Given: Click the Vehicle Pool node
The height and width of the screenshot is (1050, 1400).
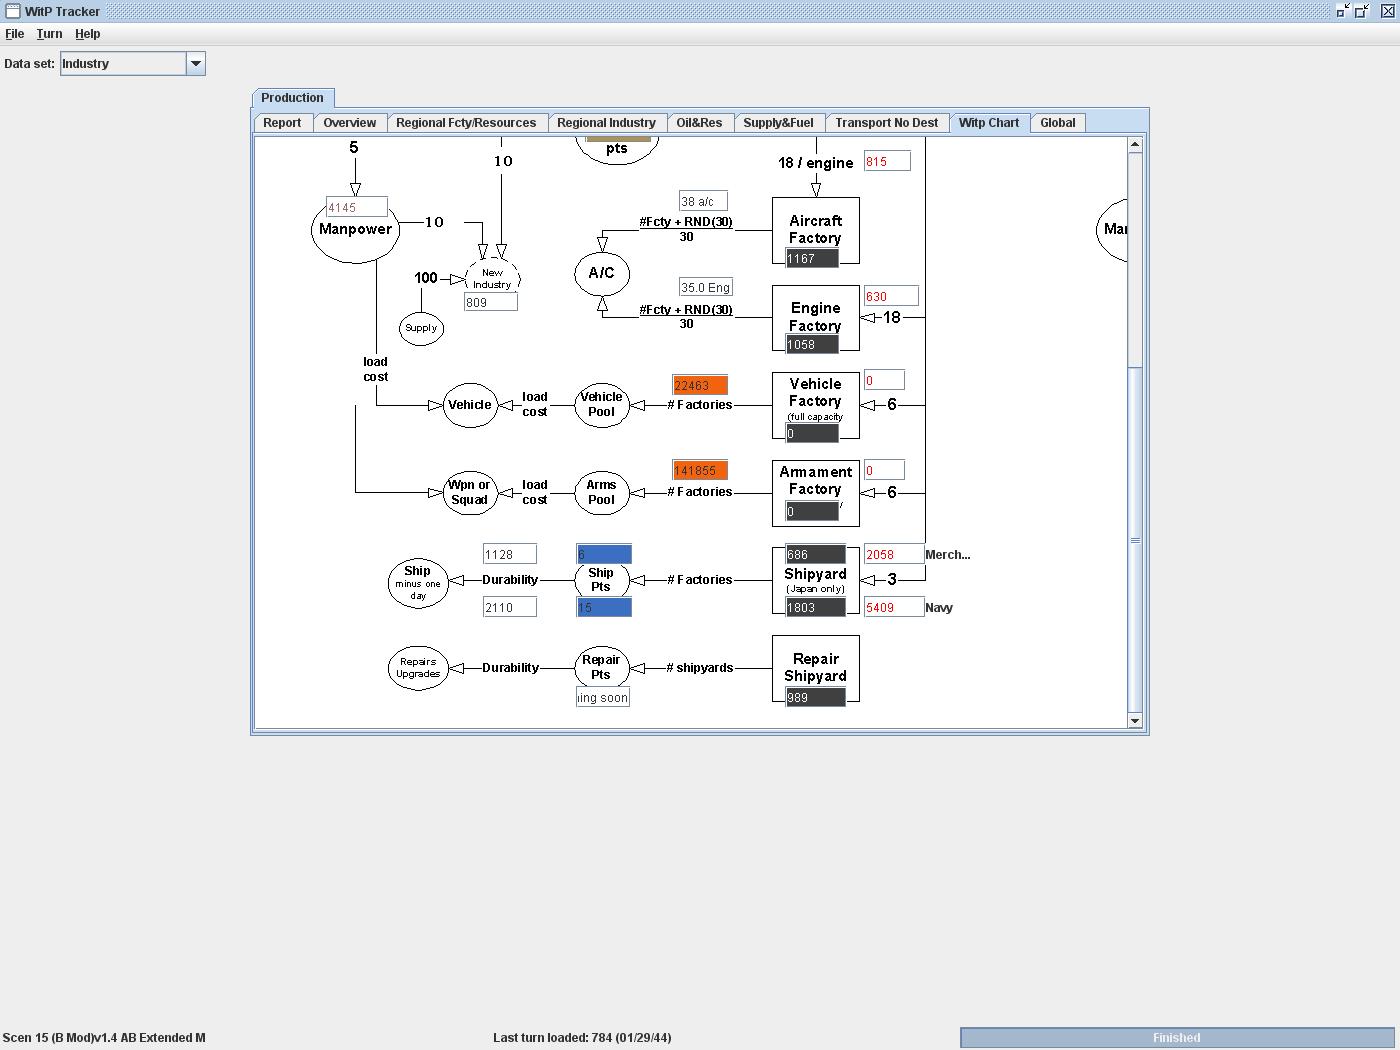Looking at the screenshot, I should coord(601,404).
